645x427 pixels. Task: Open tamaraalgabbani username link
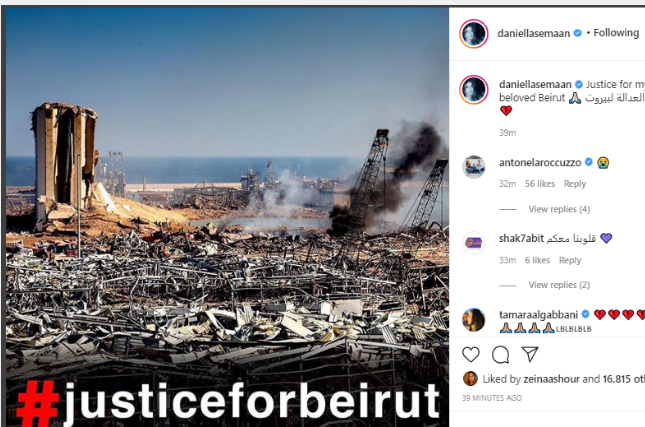[x=538, y=315]
